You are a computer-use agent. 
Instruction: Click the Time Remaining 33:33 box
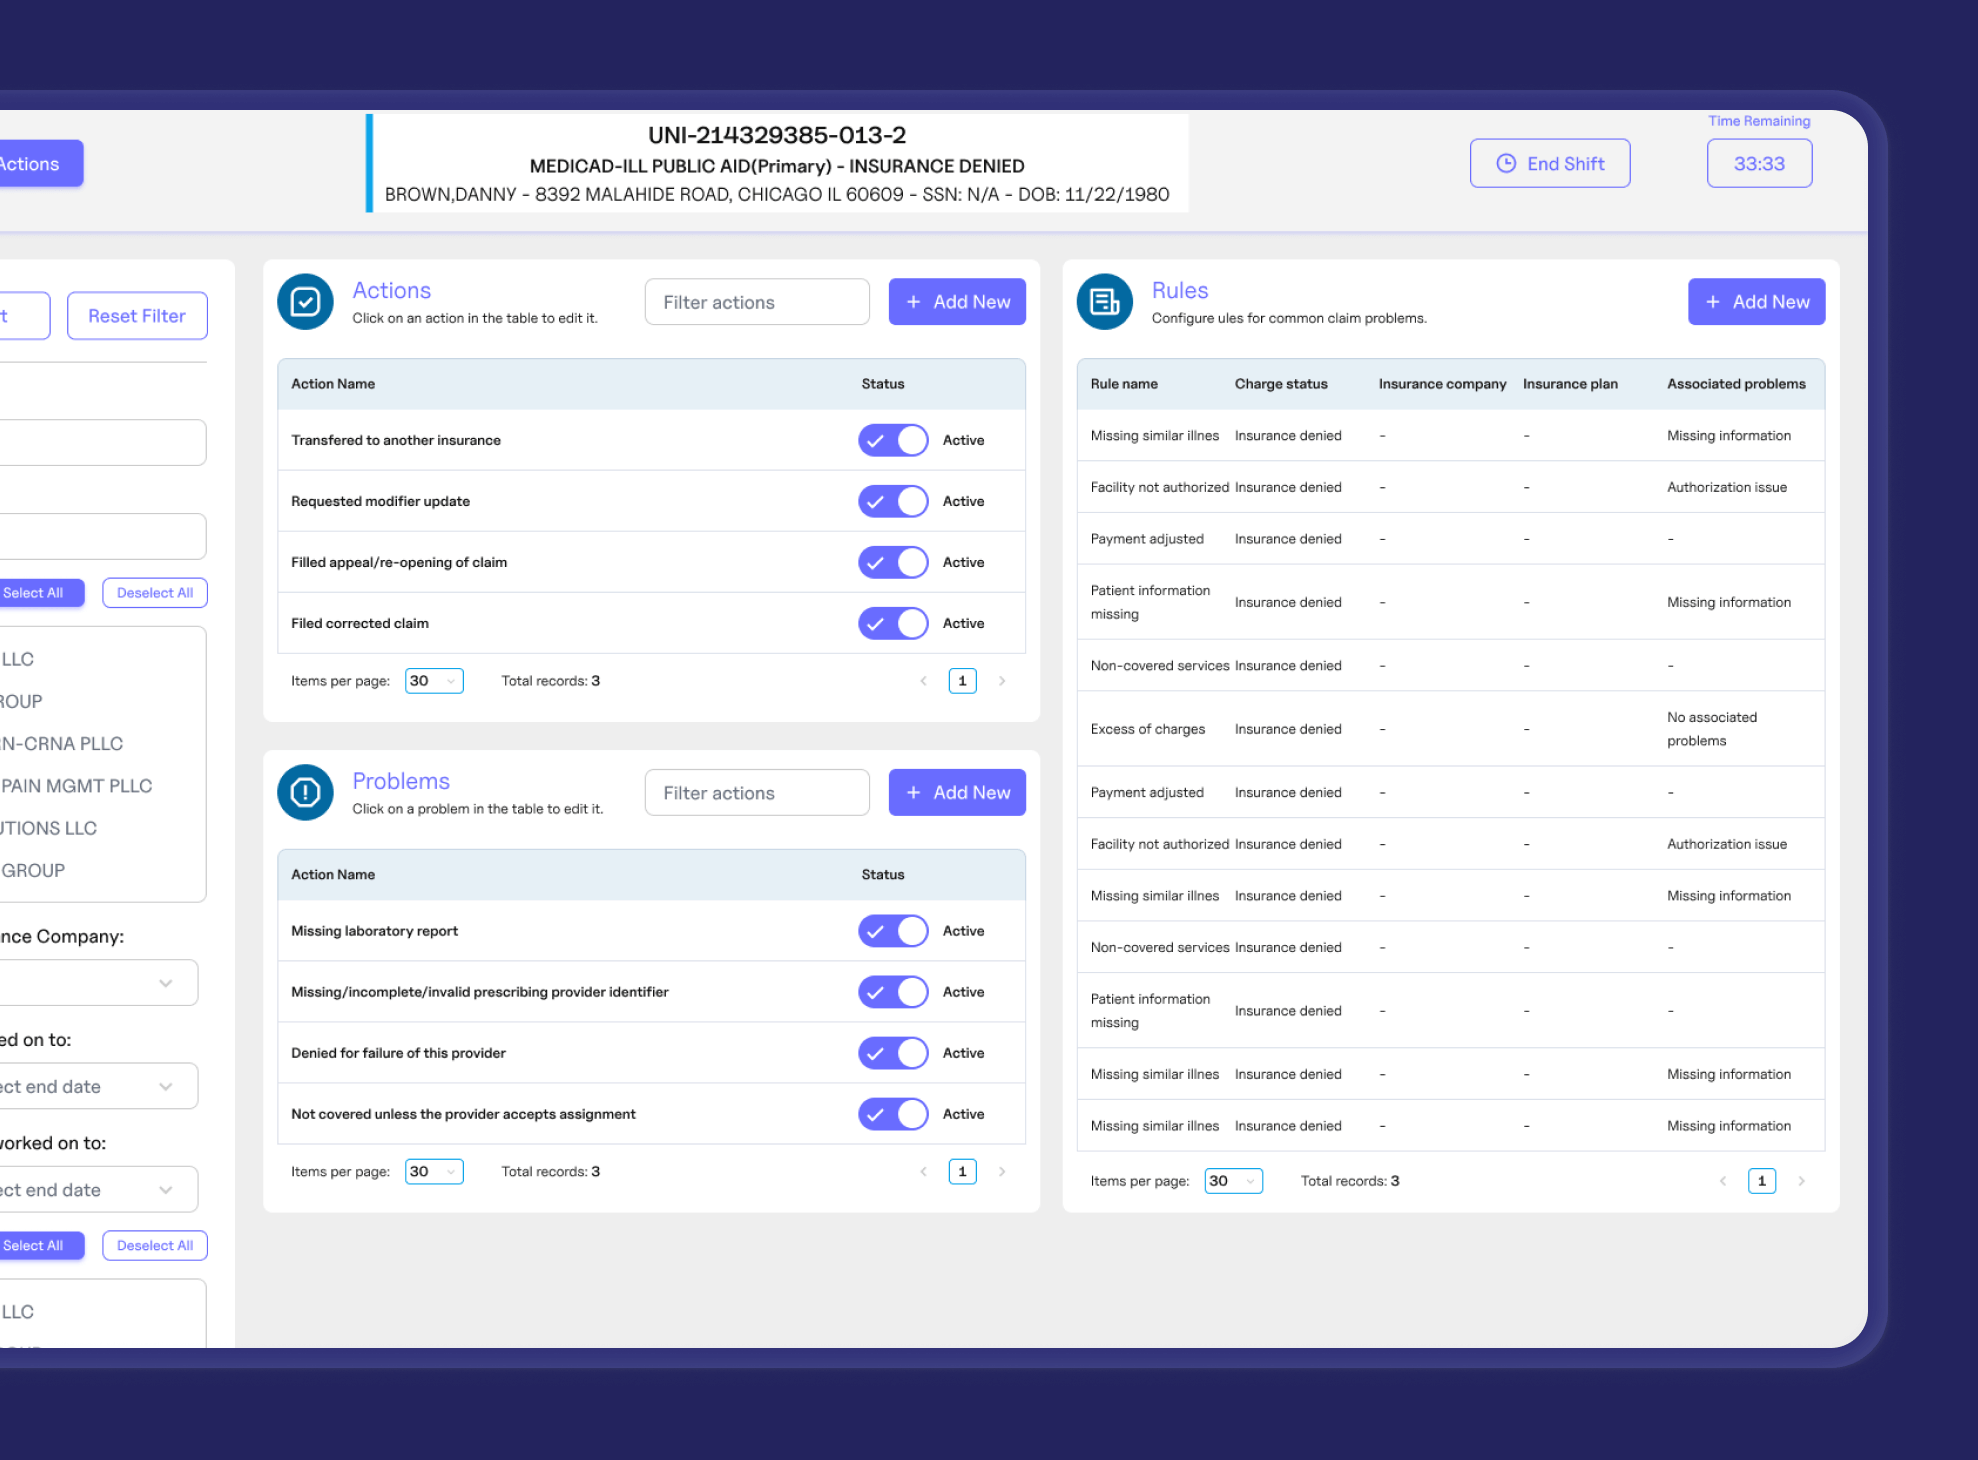click(x=1759, y=164)
